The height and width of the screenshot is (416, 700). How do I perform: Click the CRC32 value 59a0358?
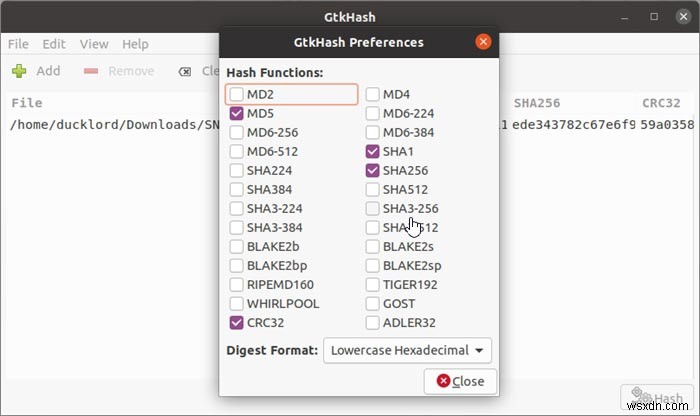[x=667, y=125]
